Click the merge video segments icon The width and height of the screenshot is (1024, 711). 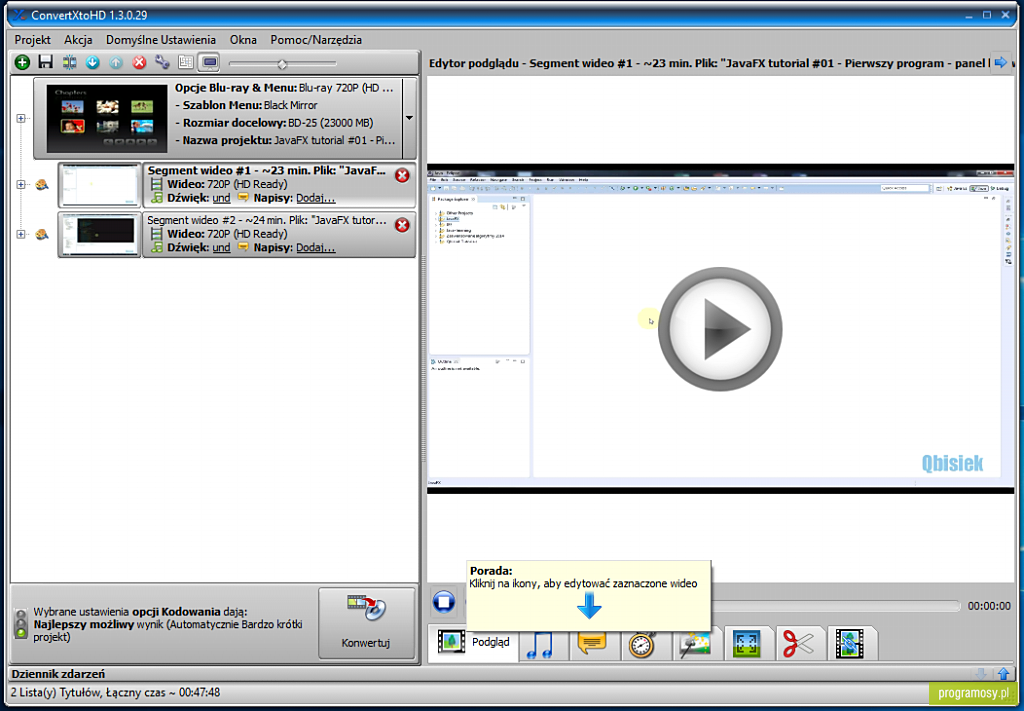pyautogui.click(x=69, y=63)
